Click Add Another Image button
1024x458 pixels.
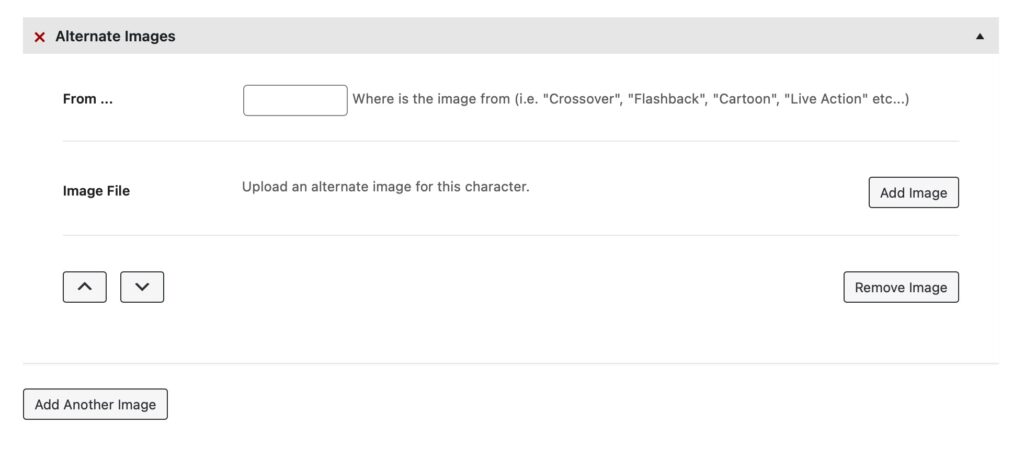tap(95, 404)
